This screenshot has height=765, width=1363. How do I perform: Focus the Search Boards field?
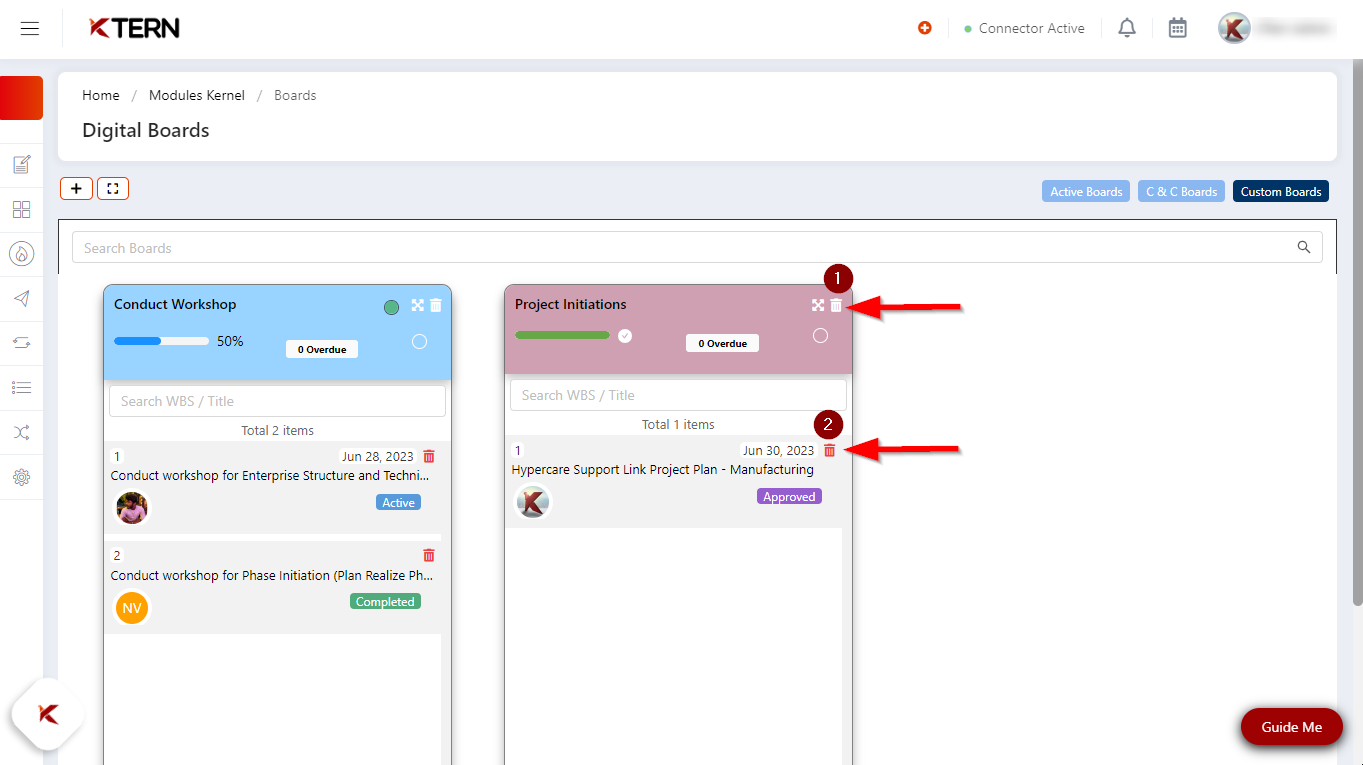click(x=697, y=247)
